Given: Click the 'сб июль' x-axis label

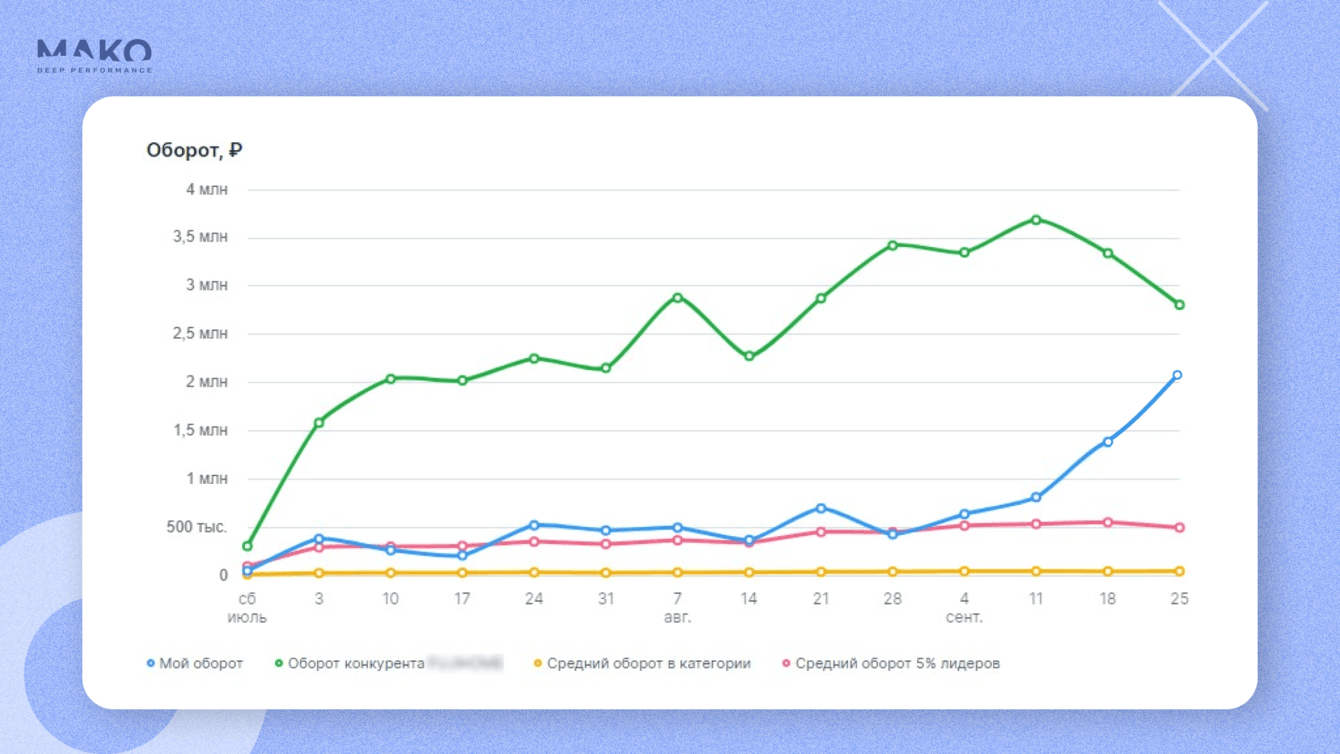Looking at the screenshot, I should coord(247,608).
